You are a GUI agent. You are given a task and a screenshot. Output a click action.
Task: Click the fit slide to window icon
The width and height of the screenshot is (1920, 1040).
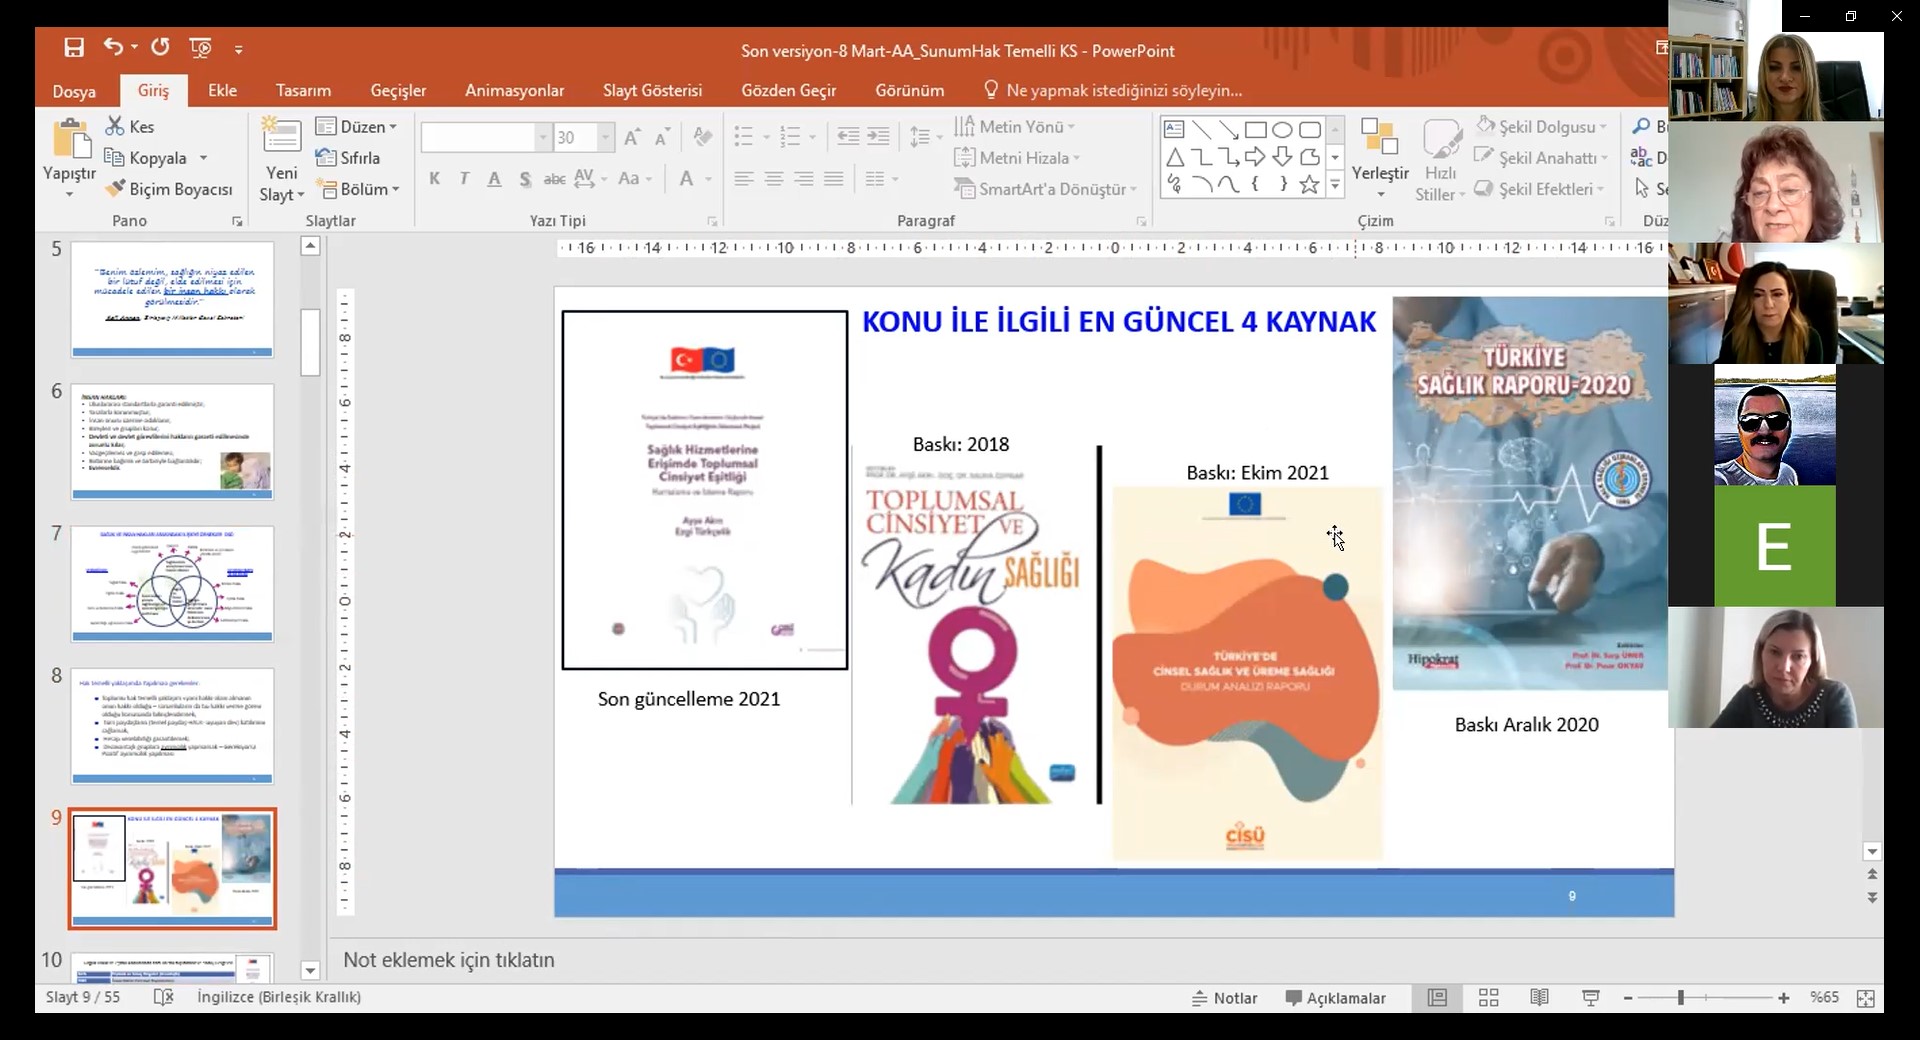[1865, 998]
